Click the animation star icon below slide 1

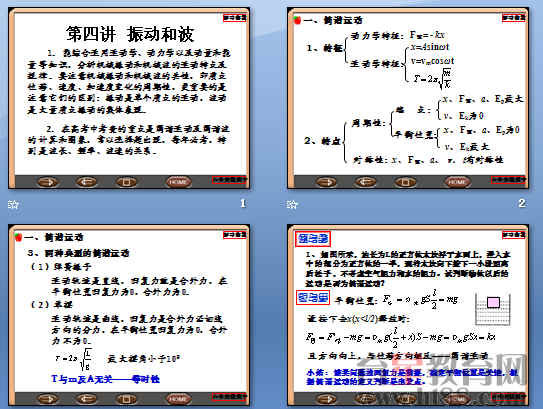(13, 205)
